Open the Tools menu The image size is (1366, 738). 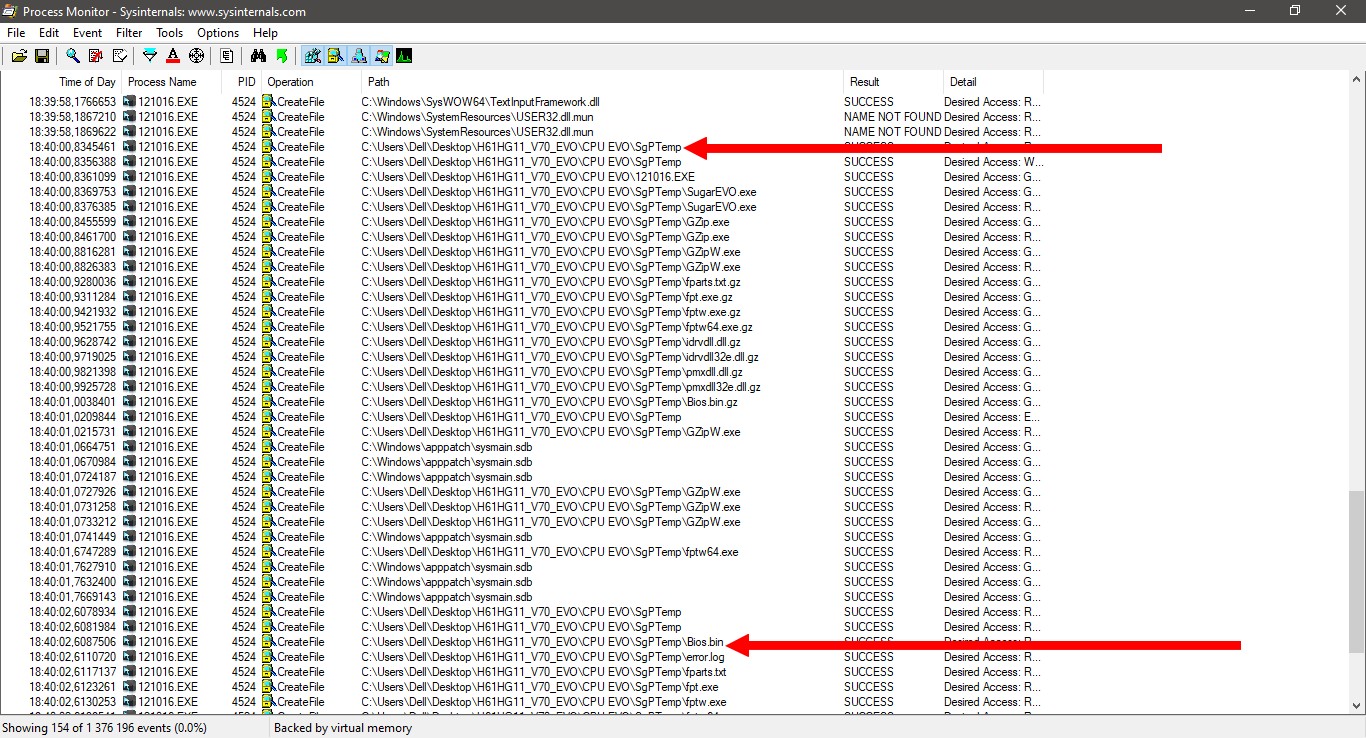(170, 33)
